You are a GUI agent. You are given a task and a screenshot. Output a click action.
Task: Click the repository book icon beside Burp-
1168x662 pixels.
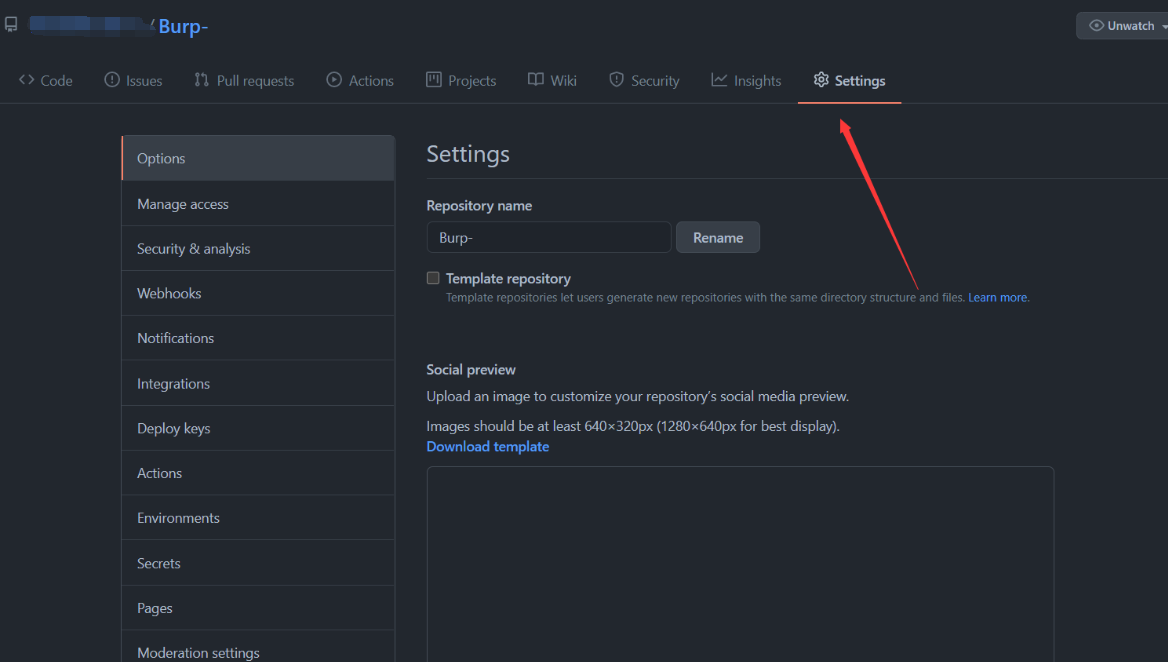point(10,25)
